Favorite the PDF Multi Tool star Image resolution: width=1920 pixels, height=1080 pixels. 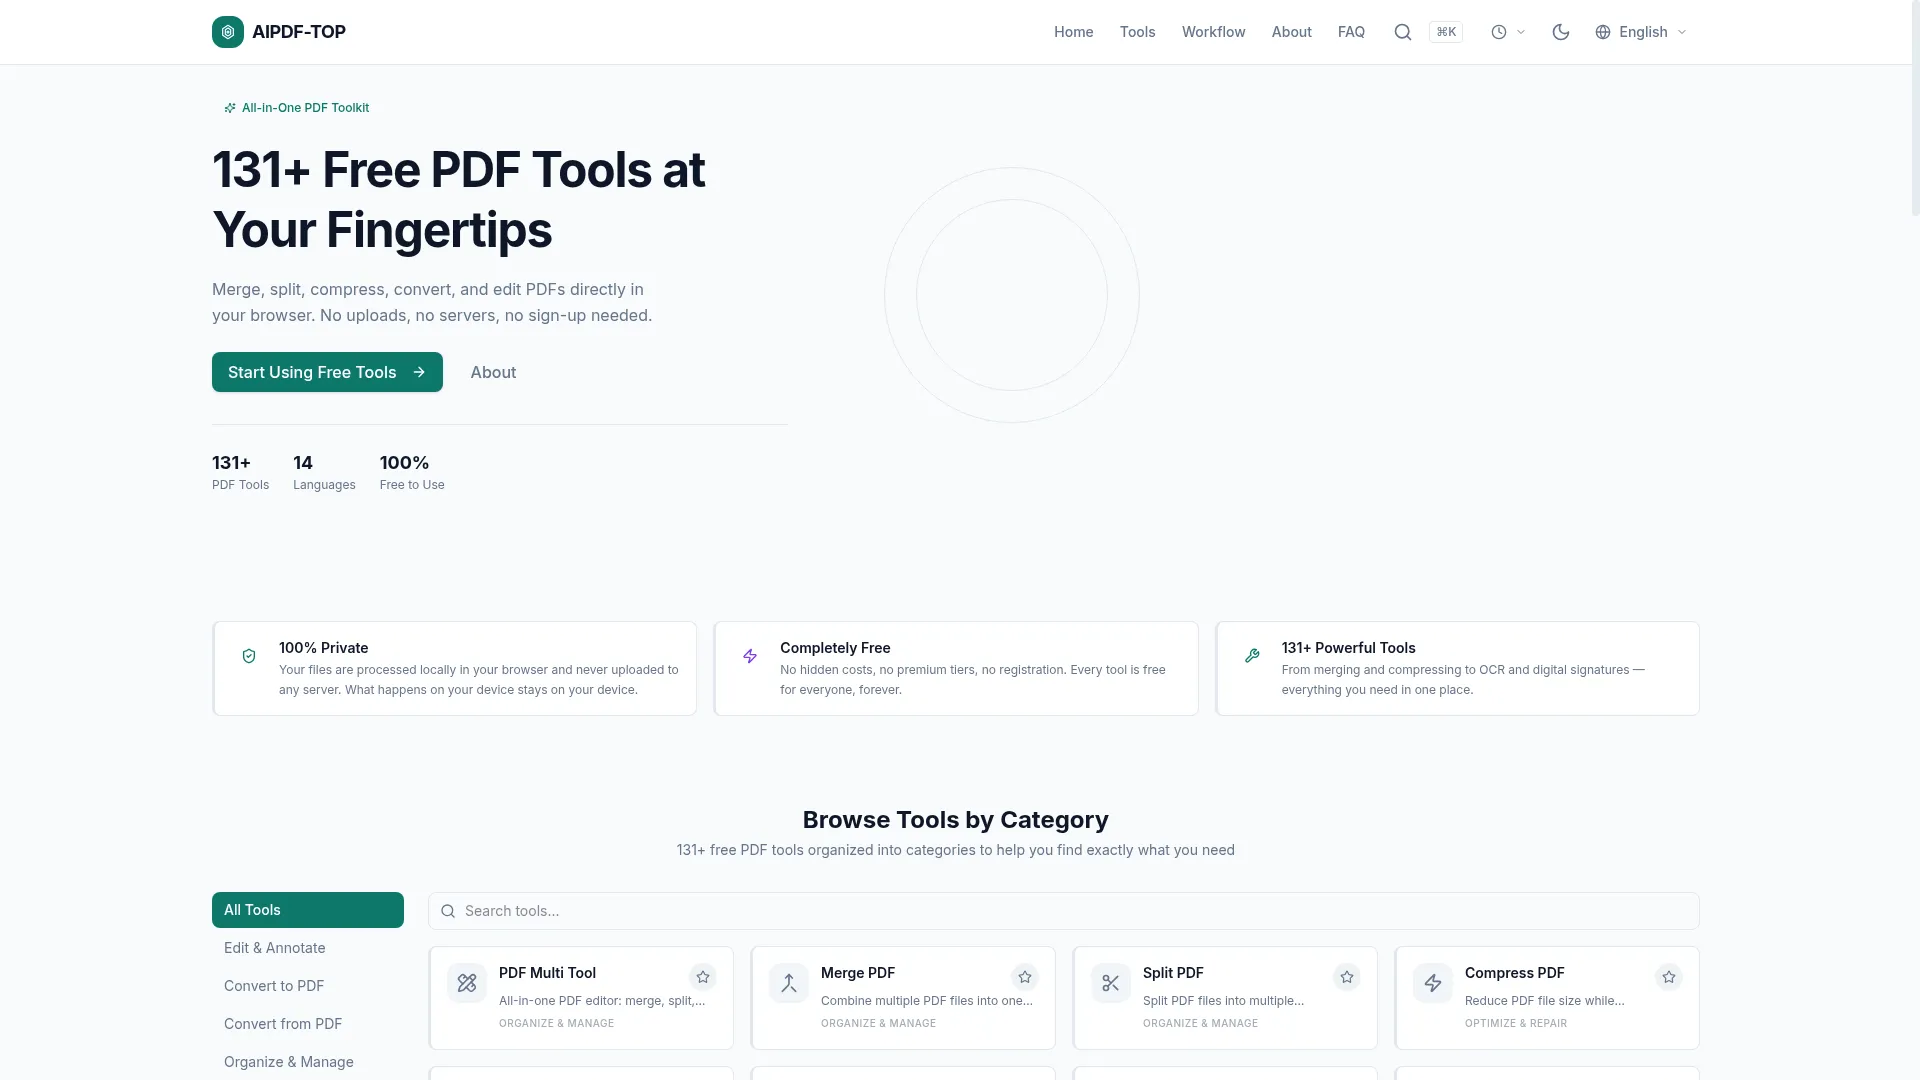pyautogui.click(x=703, y=977)
